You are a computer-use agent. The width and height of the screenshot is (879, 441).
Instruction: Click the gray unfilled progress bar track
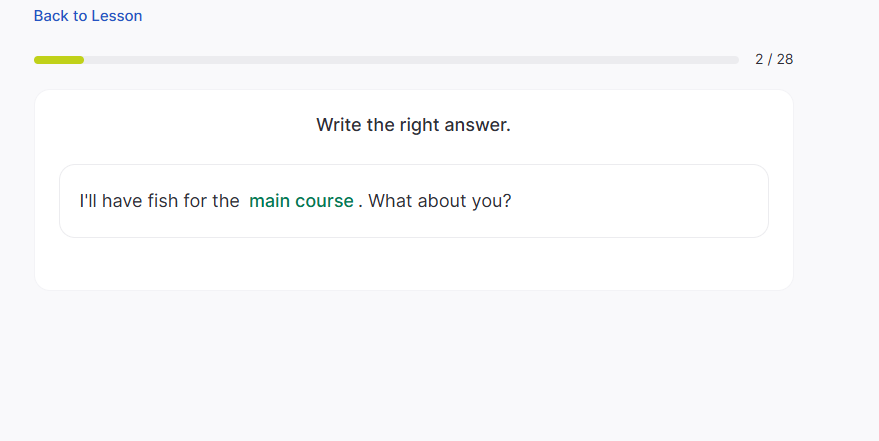pyautogui.click(x=410, y=60)
